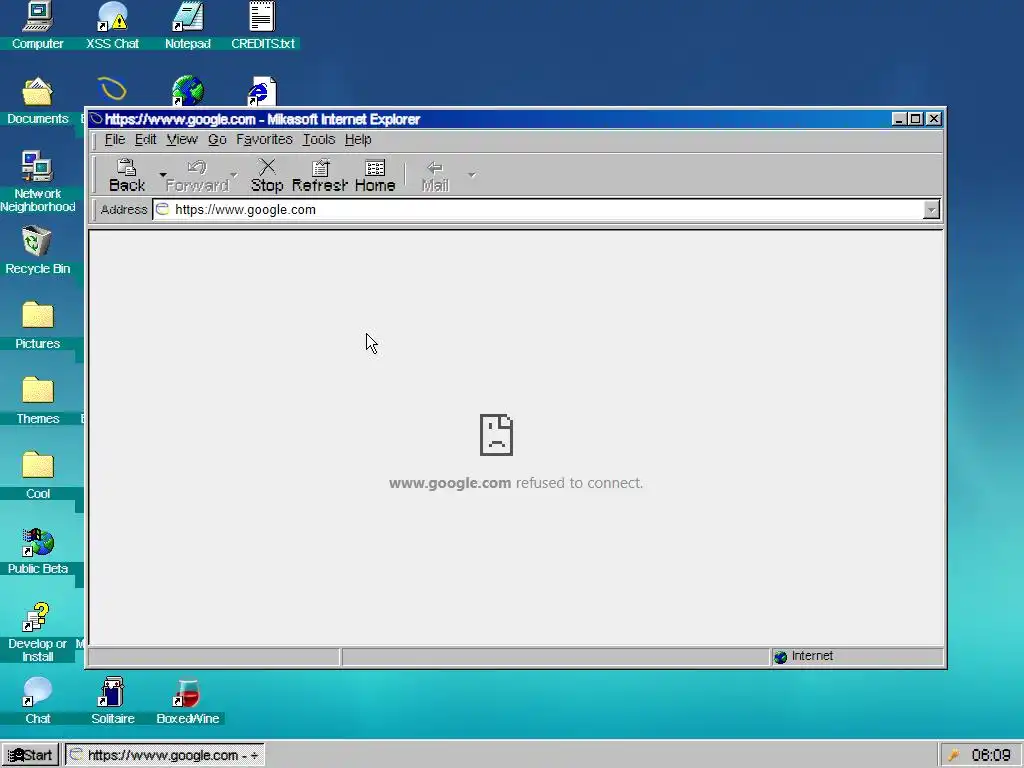Refresh the google.com page
Viewport: 1024px width, 768px height.
pyautogui.click(x=319, y=175)
